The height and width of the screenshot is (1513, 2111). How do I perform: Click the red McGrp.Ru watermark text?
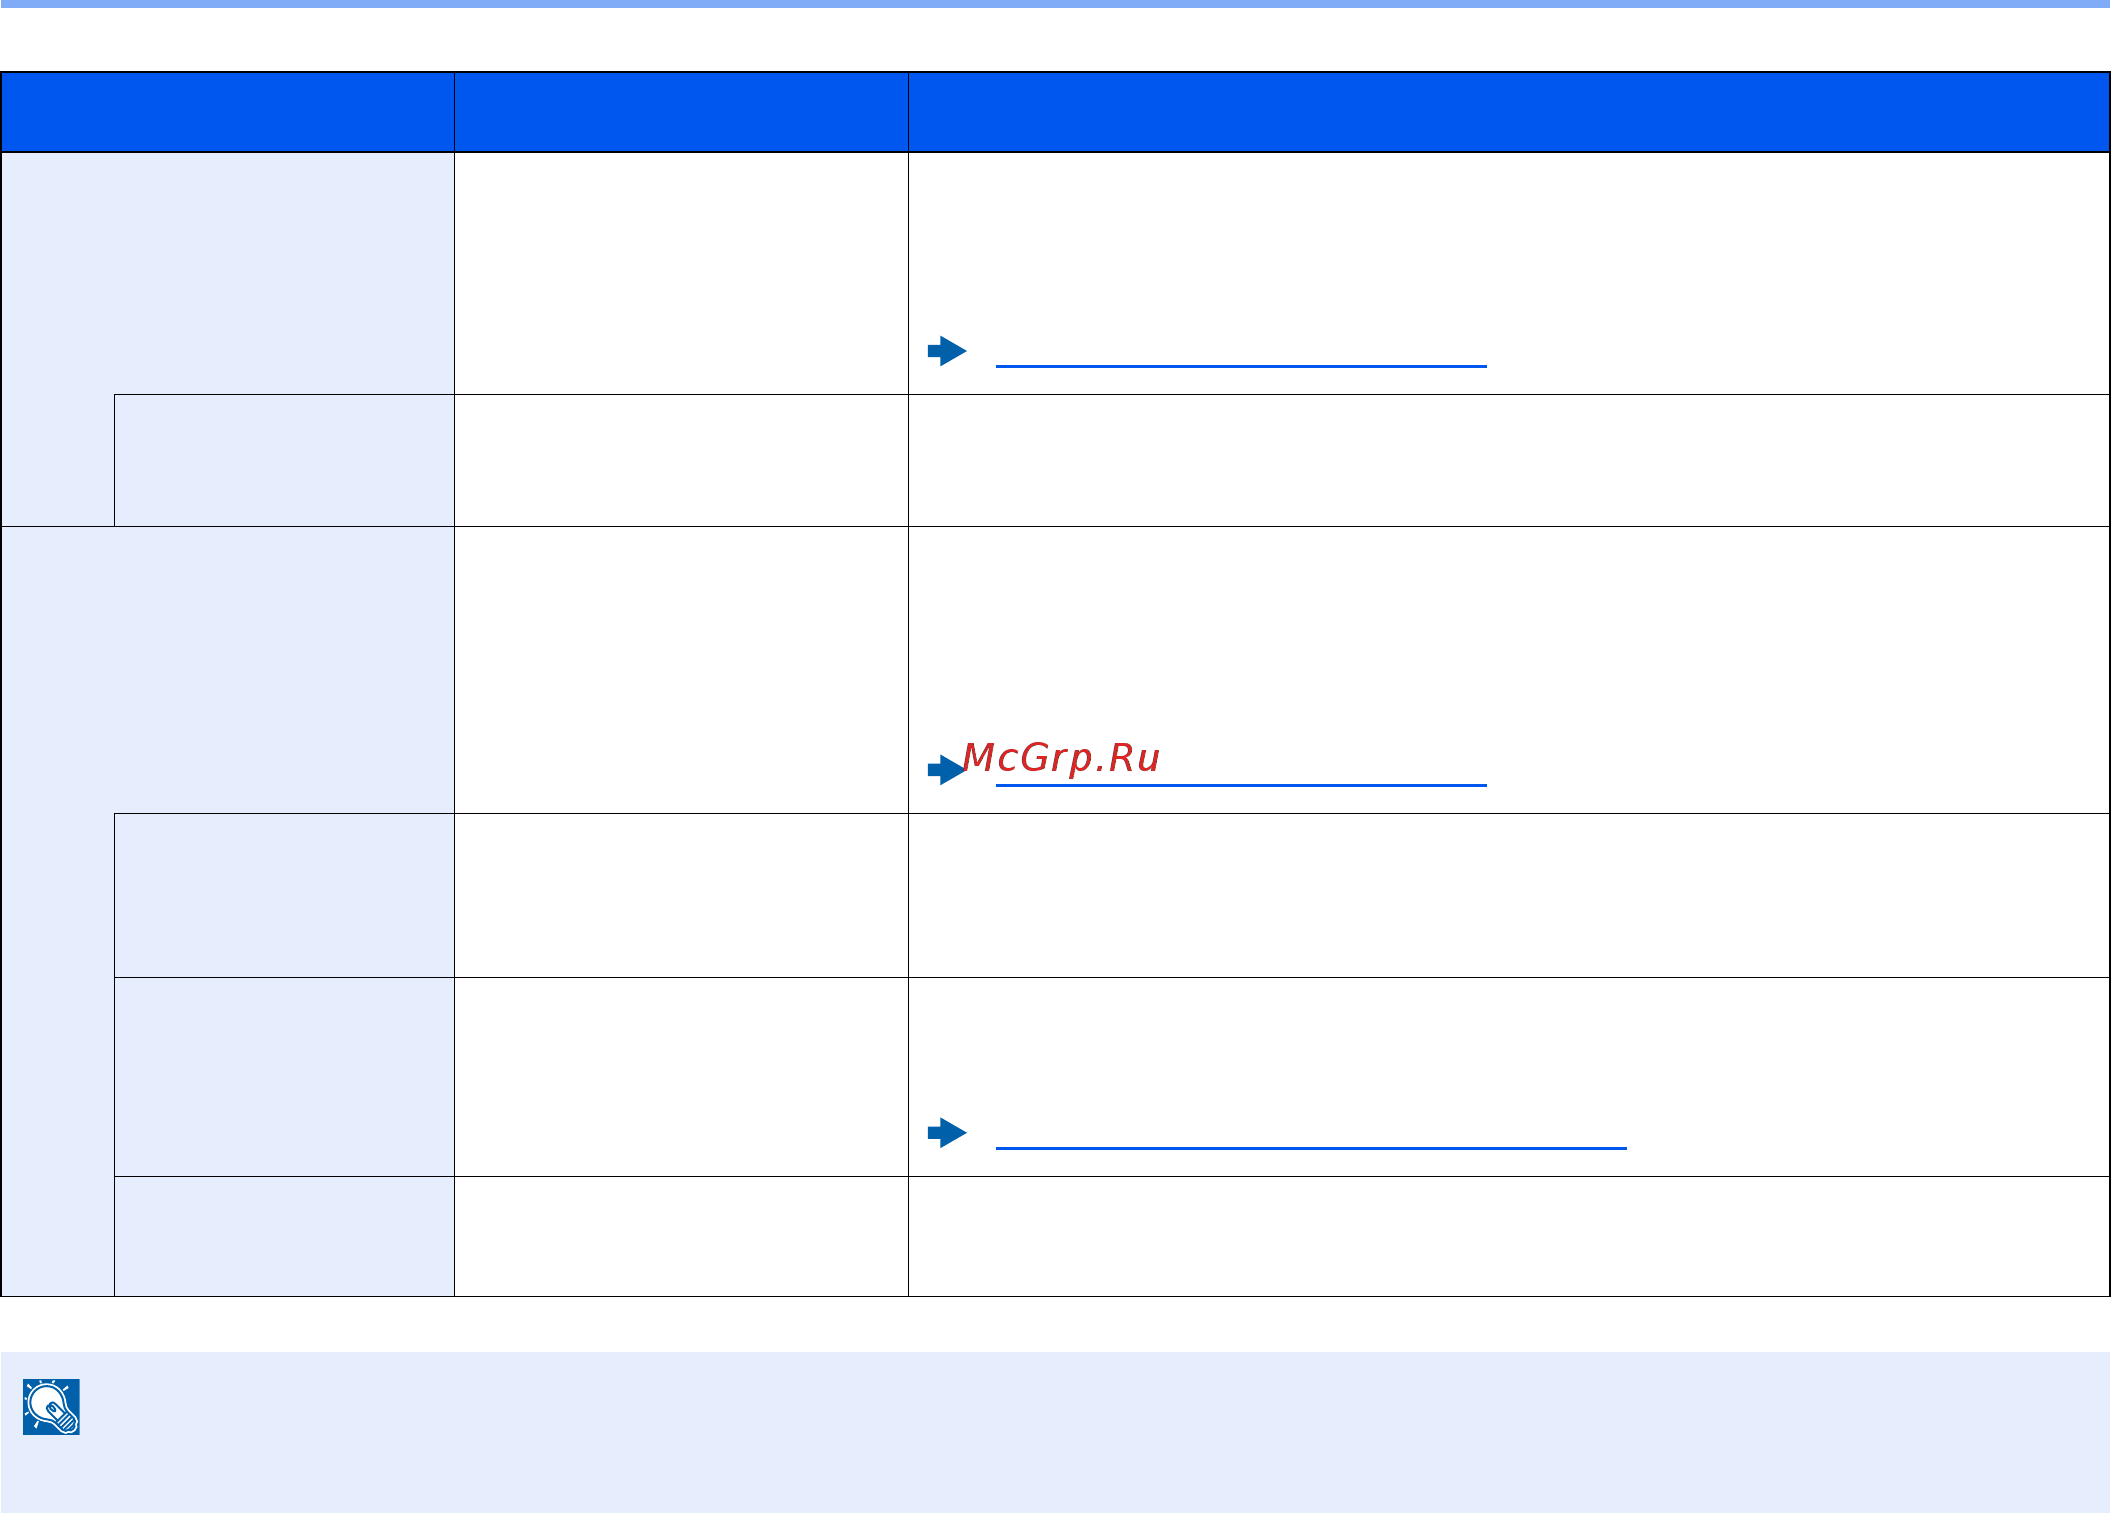[1060, 757]
